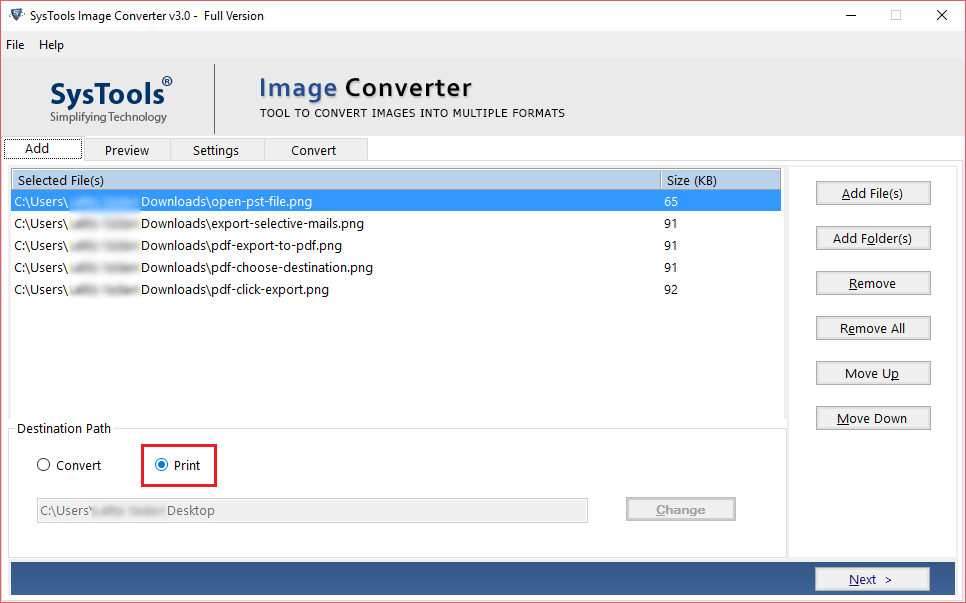Open the File menu
Screen dimensions: 966x603
tap(15, 45)
